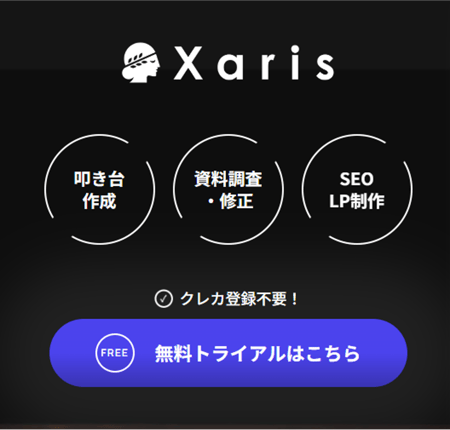Select the 資料調査・修正 circle
This screenshot has width=450, height=430.
click(228, 190)
